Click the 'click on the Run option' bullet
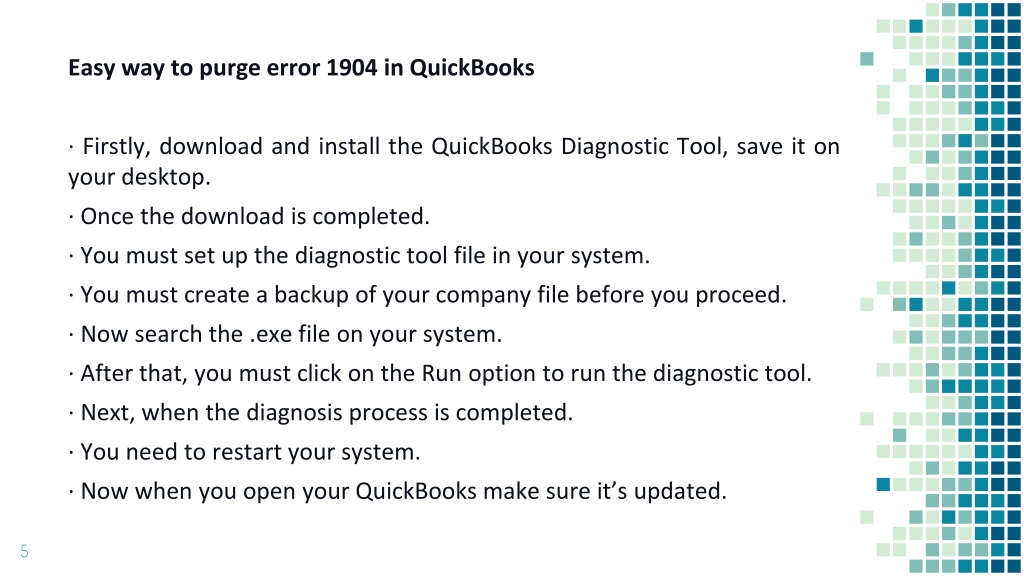Screen dimensions: 1024x576 coord(440,373)
